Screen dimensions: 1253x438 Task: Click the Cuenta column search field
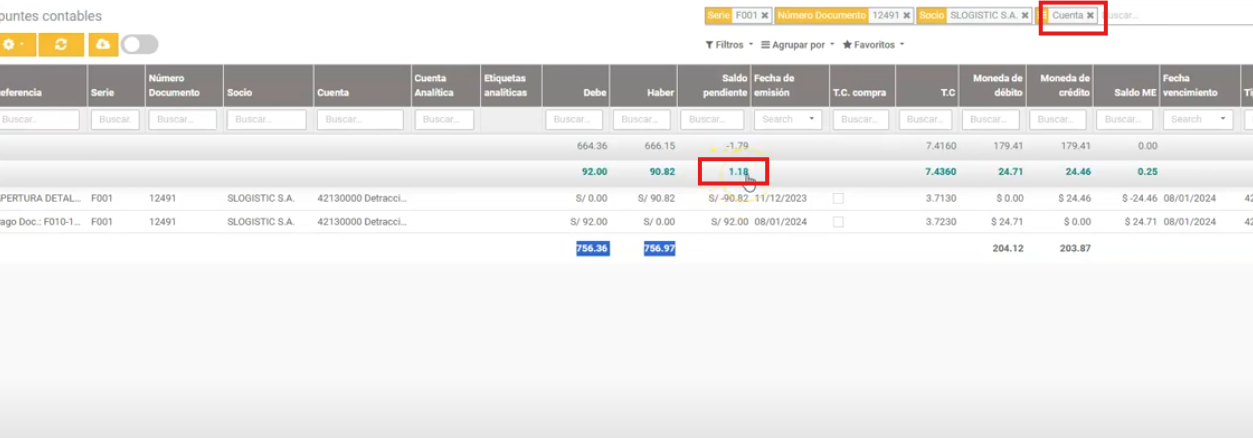coord(360,119)
